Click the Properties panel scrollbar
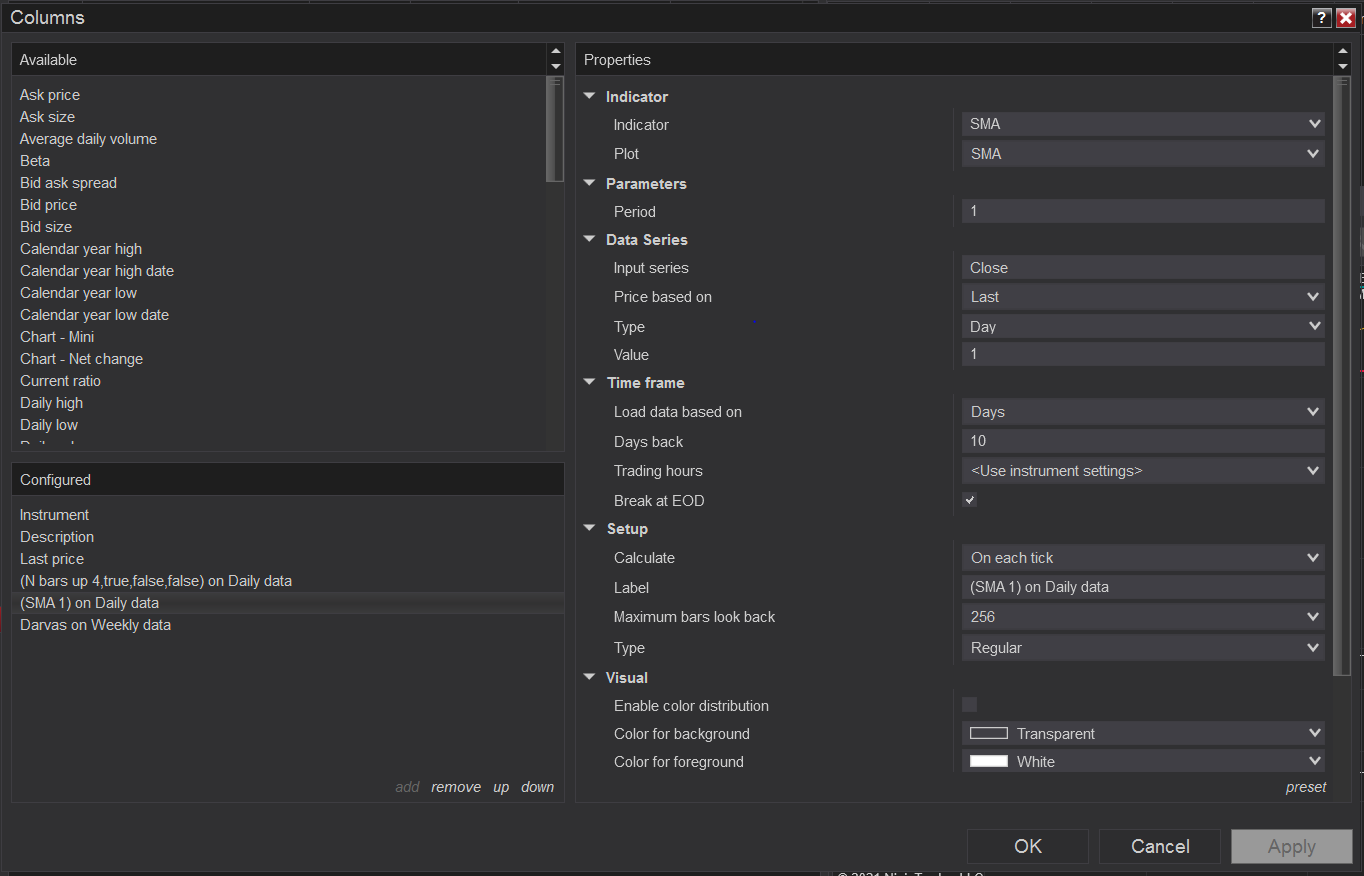Viewport: 1364px width, 876px height. click(x=1343, y=376)
